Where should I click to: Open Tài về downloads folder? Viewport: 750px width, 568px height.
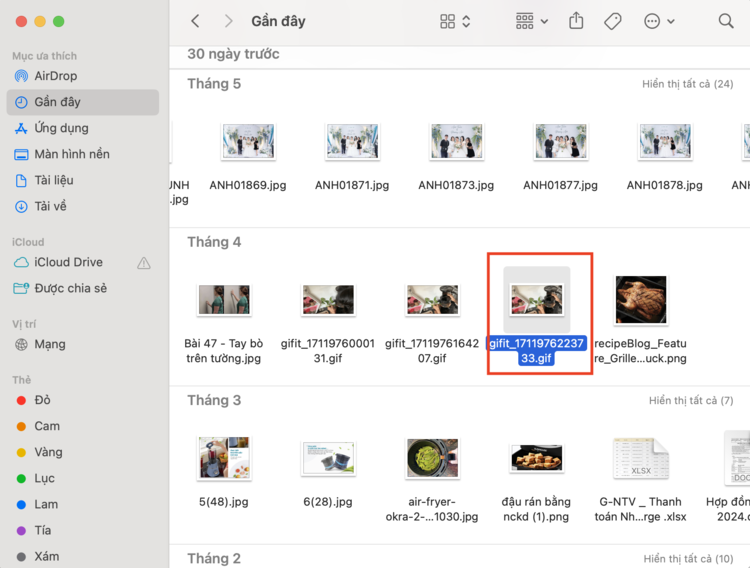(x=83, y=206)
